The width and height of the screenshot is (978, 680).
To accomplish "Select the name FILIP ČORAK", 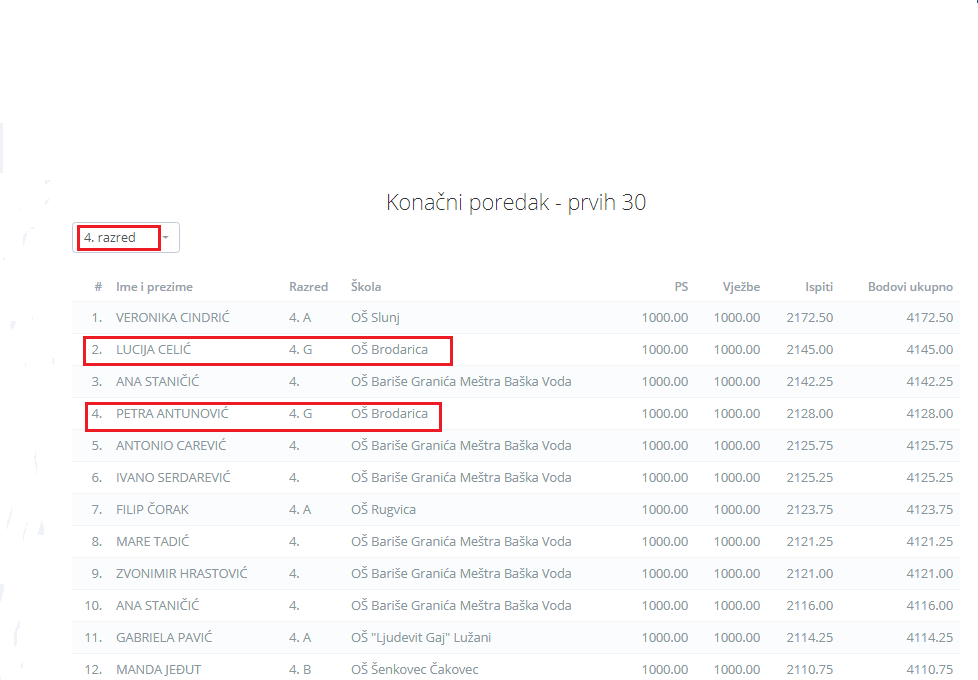I will coord(152,510).
